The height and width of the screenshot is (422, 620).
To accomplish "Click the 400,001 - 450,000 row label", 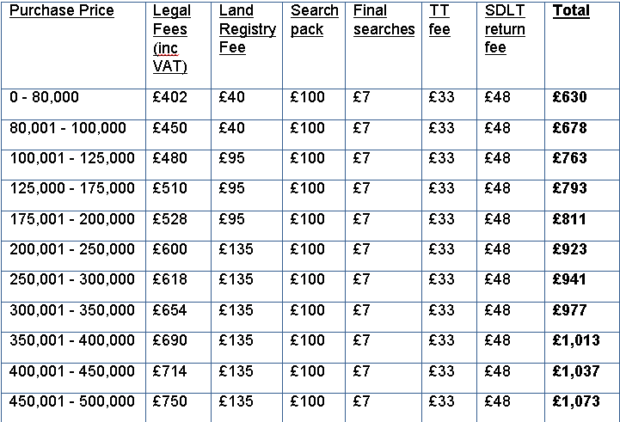I will click(72, 371).
